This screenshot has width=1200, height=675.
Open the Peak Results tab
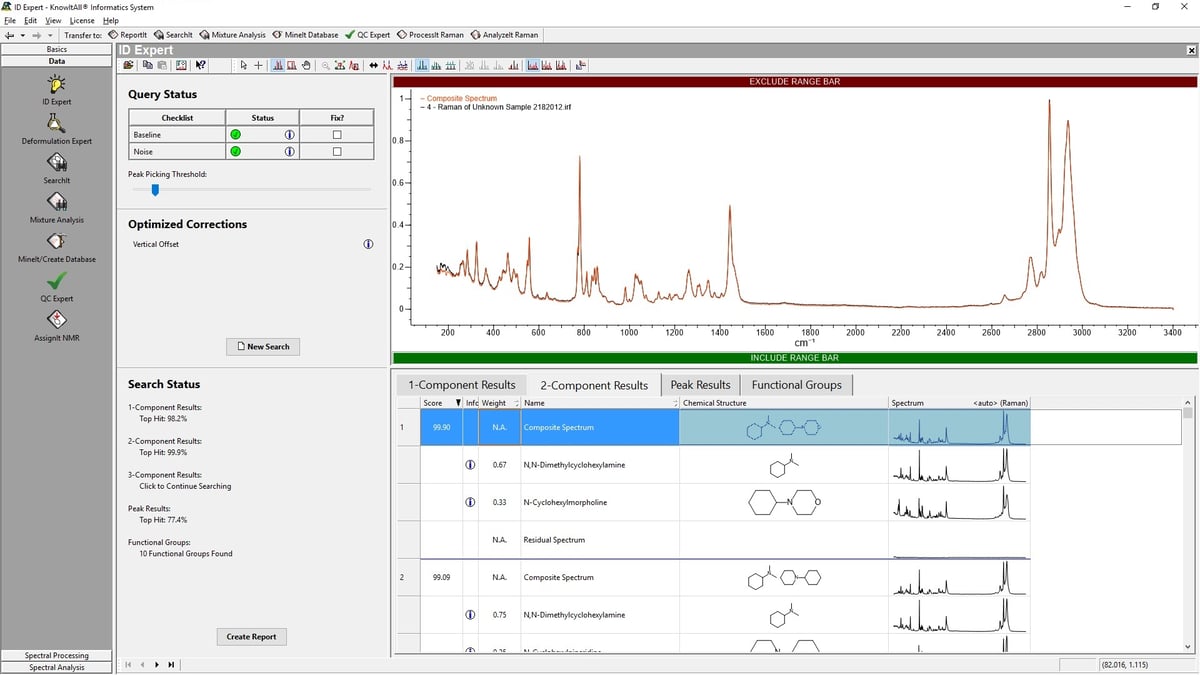700,384
